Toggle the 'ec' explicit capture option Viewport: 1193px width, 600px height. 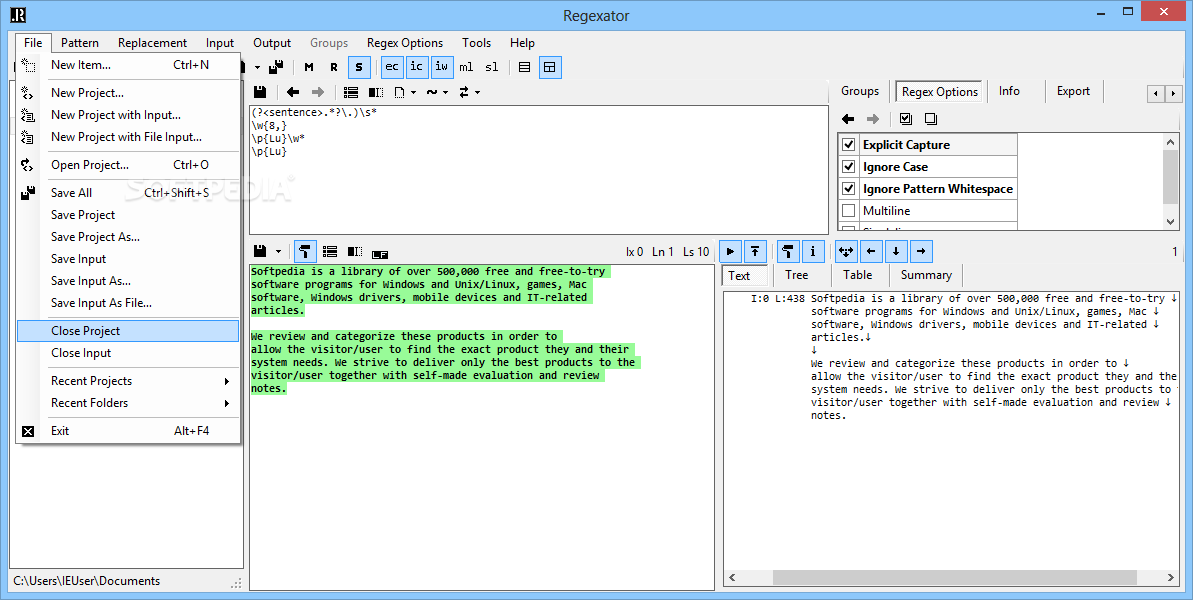(392, 67)
